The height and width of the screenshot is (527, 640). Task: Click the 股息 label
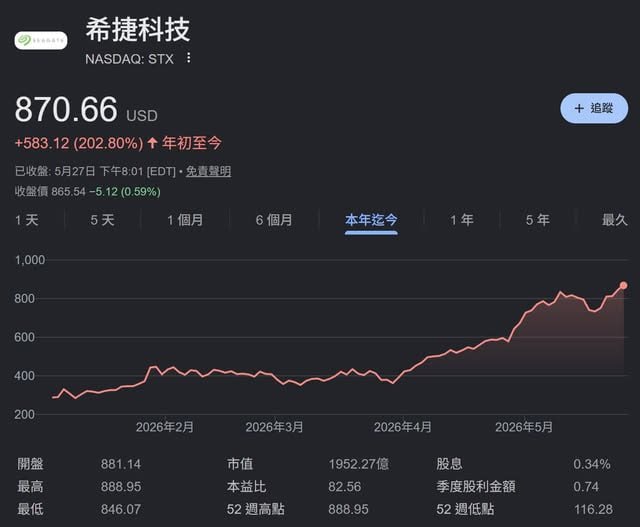(449, 464)
